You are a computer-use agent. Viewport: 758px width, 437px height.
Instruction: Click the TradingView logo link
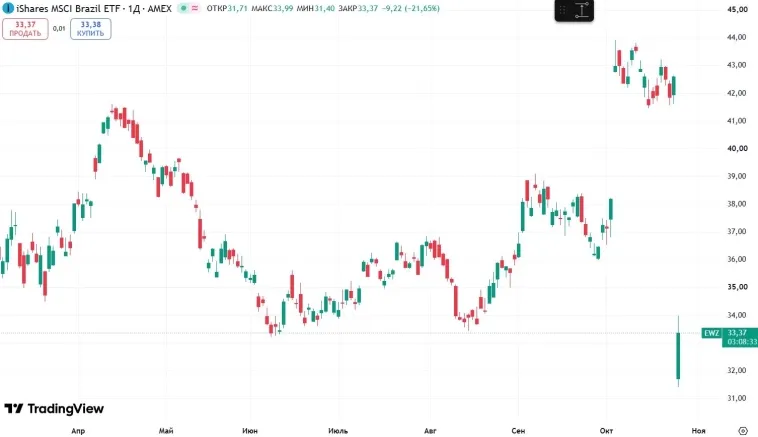pyautogui.click(x=54, y=409)
